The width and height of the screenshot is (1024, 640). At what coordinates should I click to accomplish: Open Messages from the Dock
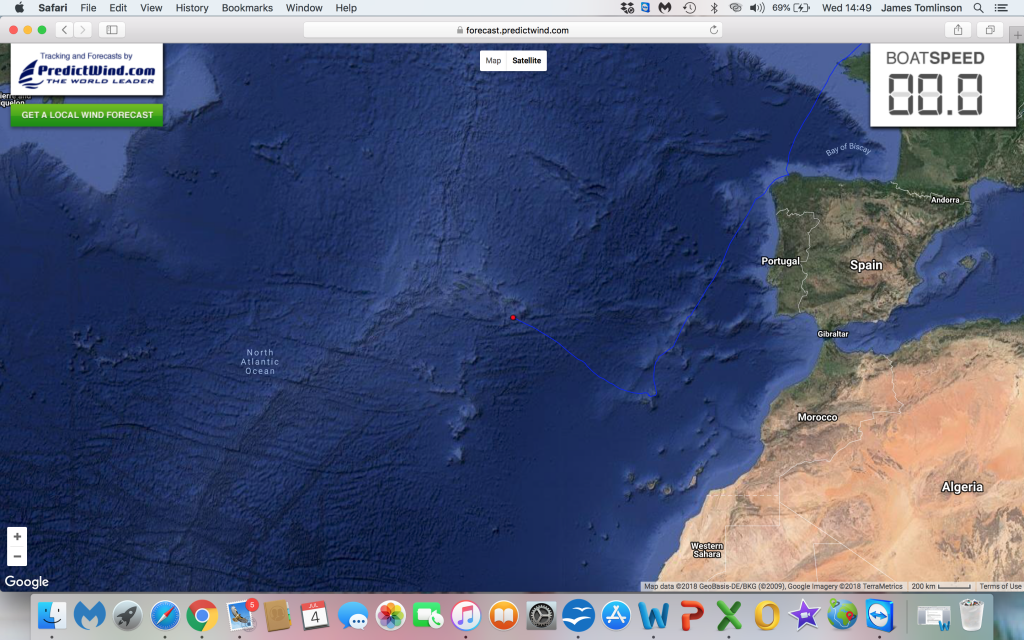click(353, 615)
